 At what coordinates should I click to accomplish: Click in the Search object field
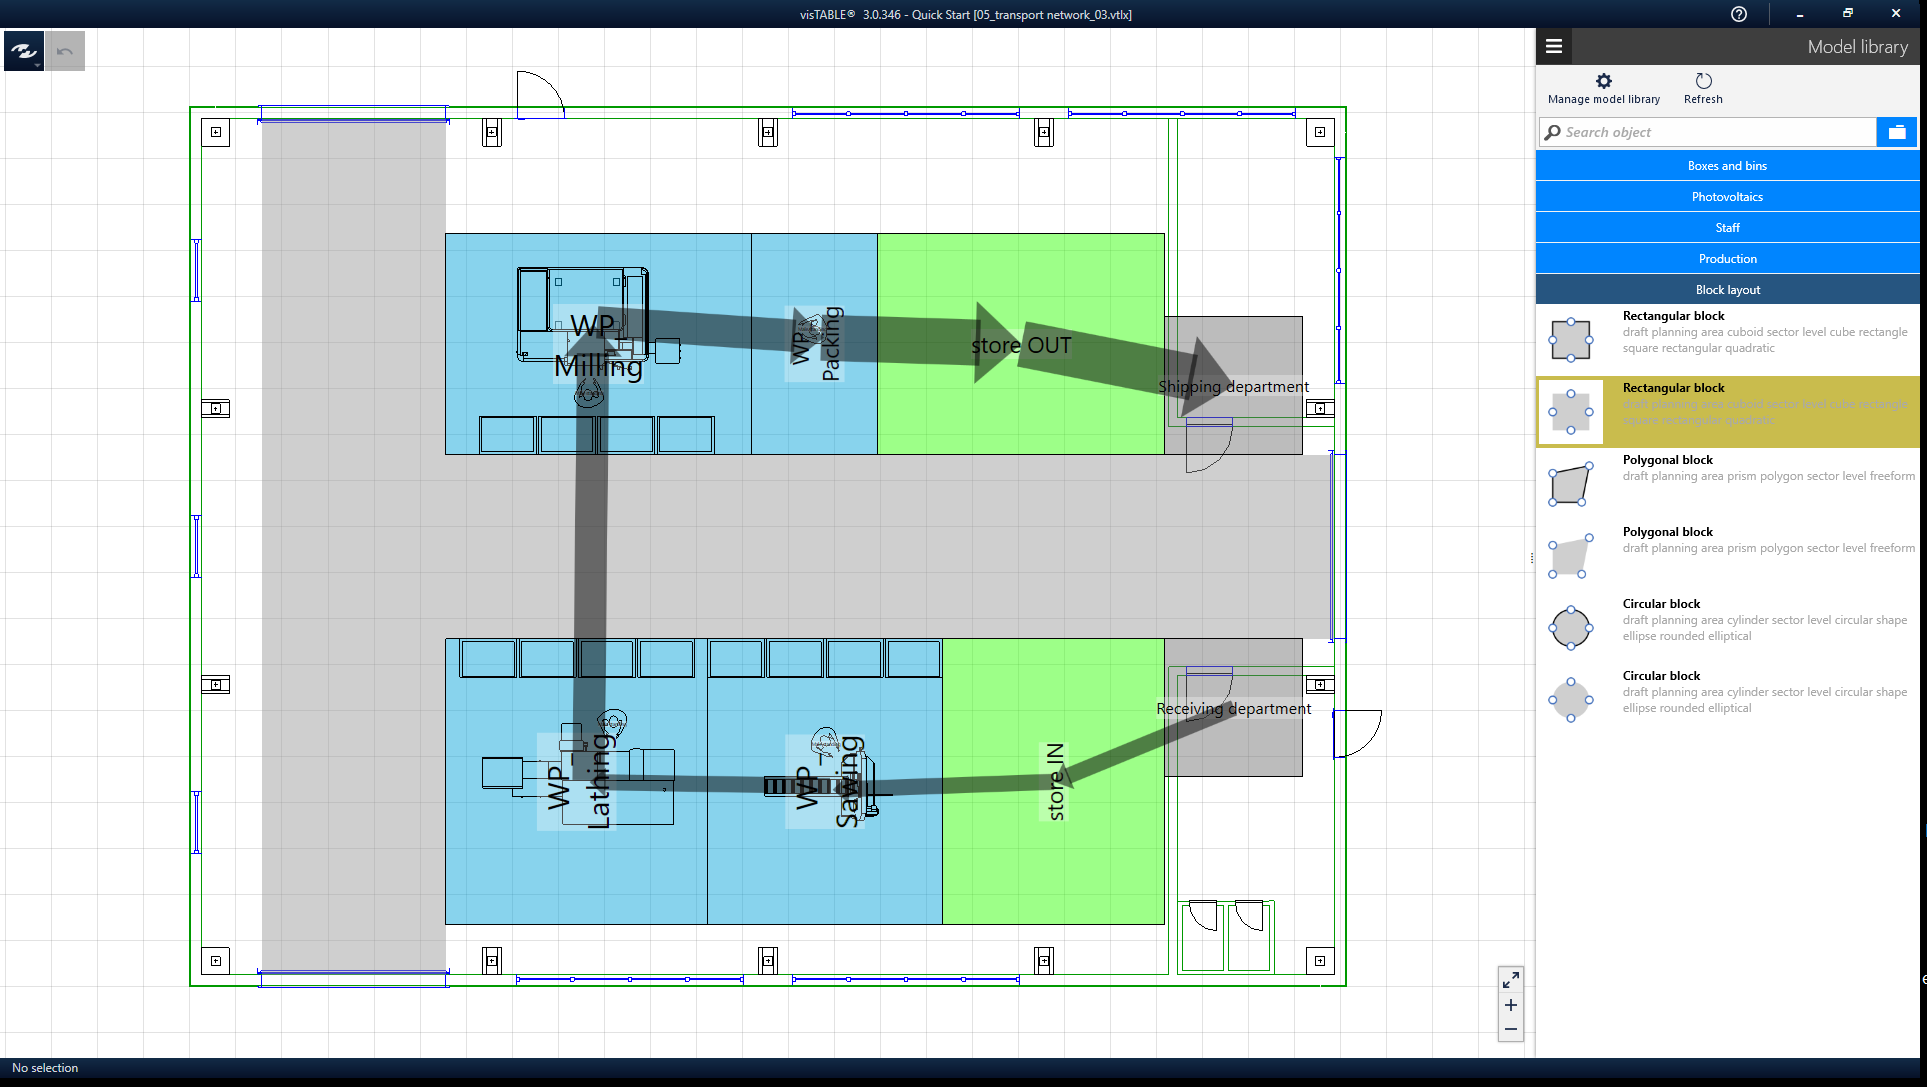pos(1710,132)
